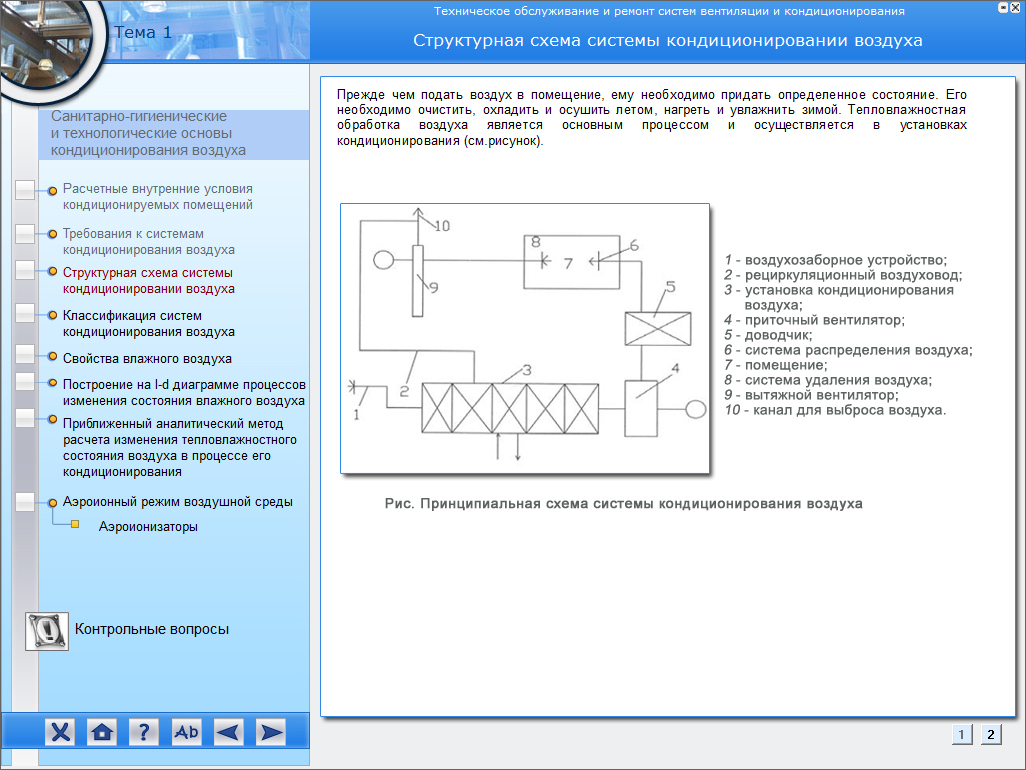Open the Приближенный аналитический метод расчета topic

[x=179, y=446]
